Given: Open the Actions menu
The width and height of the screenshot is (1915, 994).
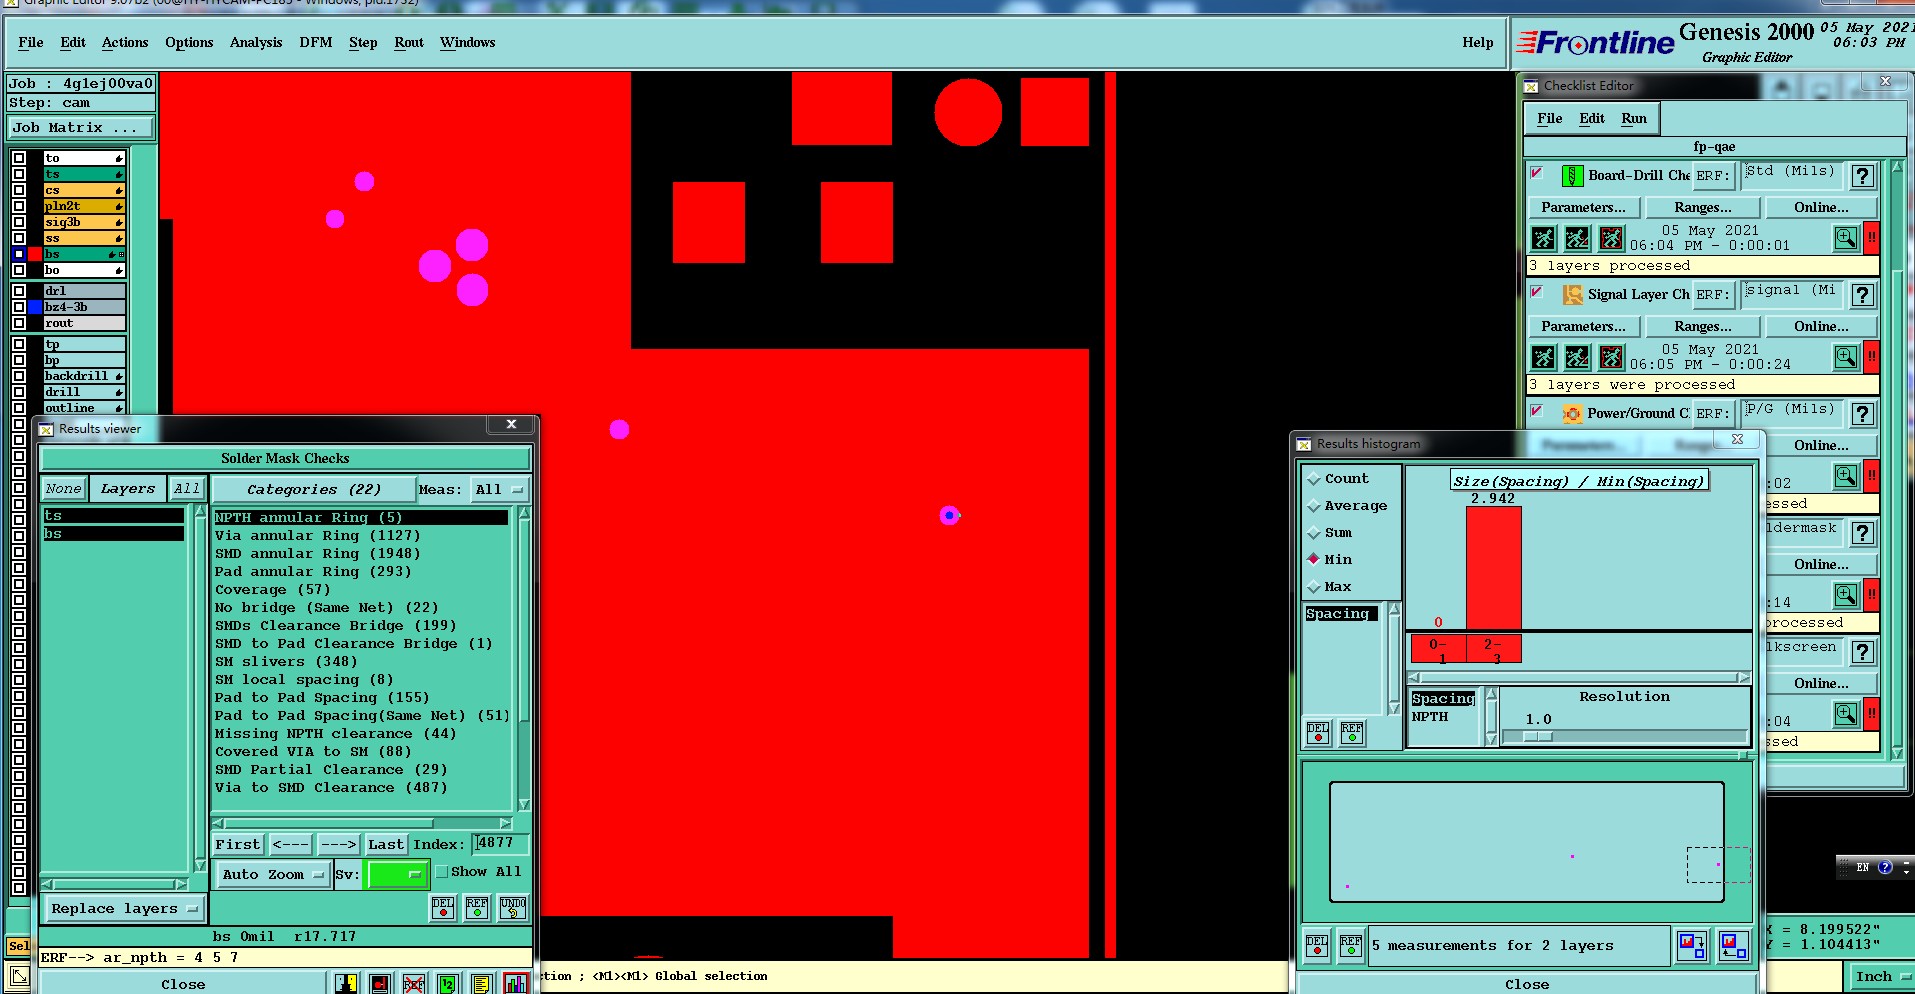Looking at the screenshot, I should [x=125, y=42].
